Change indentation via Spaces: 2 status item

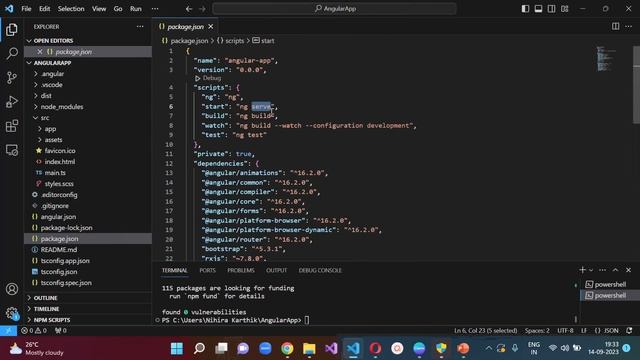pyautogui.click(x=537, y=331)
